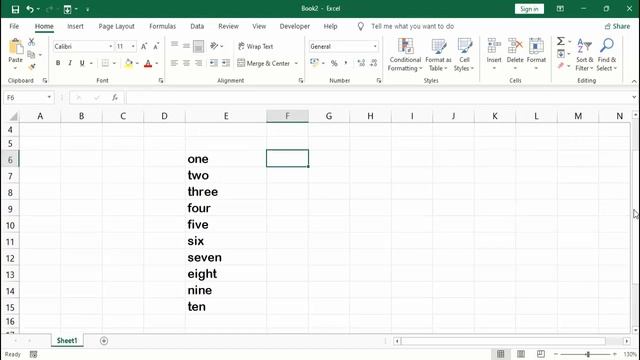The height and width of the screenshot is (360, 640).
Task: Open Find & Select menu
Action: tap(607, 55)
